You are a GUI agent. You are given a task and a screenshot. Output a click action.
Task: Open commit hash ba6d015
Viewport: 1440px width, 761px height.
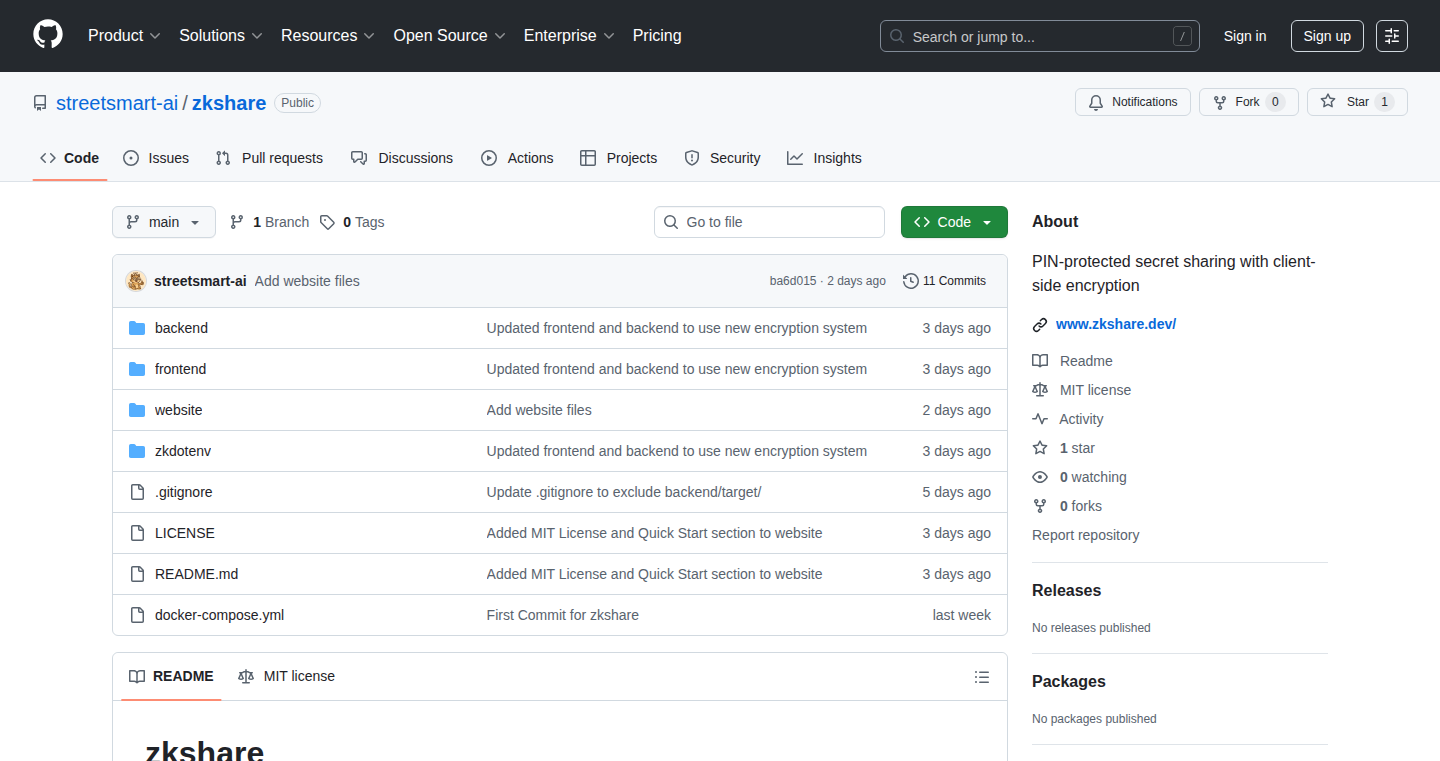[x=793, y=281]
